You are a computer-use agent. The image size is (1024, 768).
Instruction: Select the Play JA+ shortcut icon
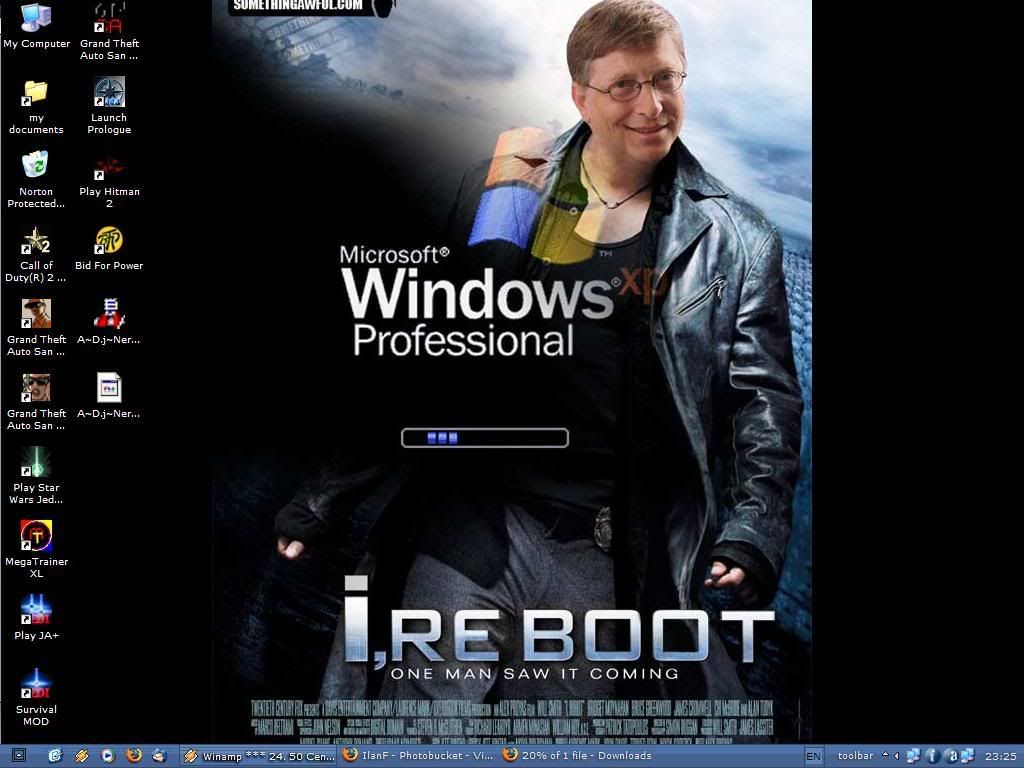(36, 618)
